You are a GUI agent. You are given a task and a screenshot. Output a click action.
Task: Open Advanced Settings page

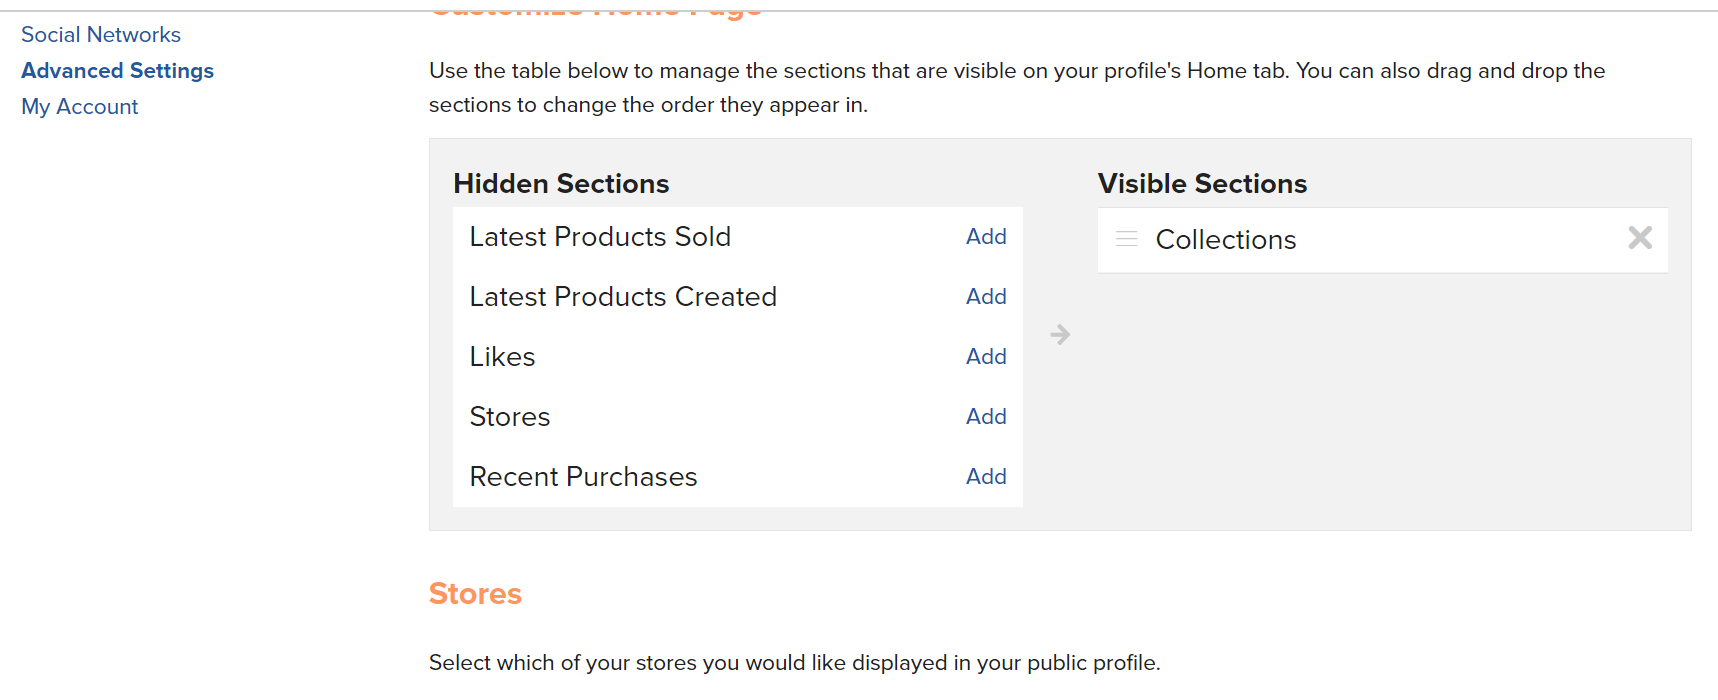coord(118,71)
